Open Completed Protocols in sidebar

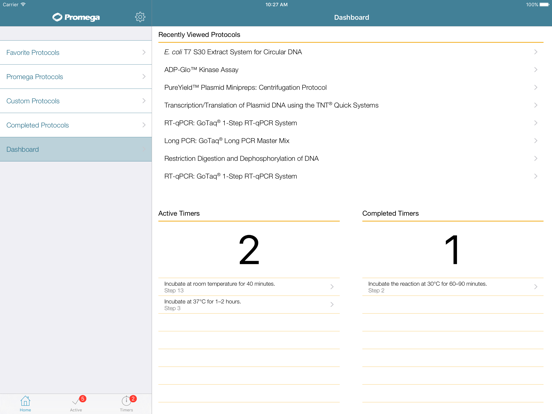pos(76,125)
